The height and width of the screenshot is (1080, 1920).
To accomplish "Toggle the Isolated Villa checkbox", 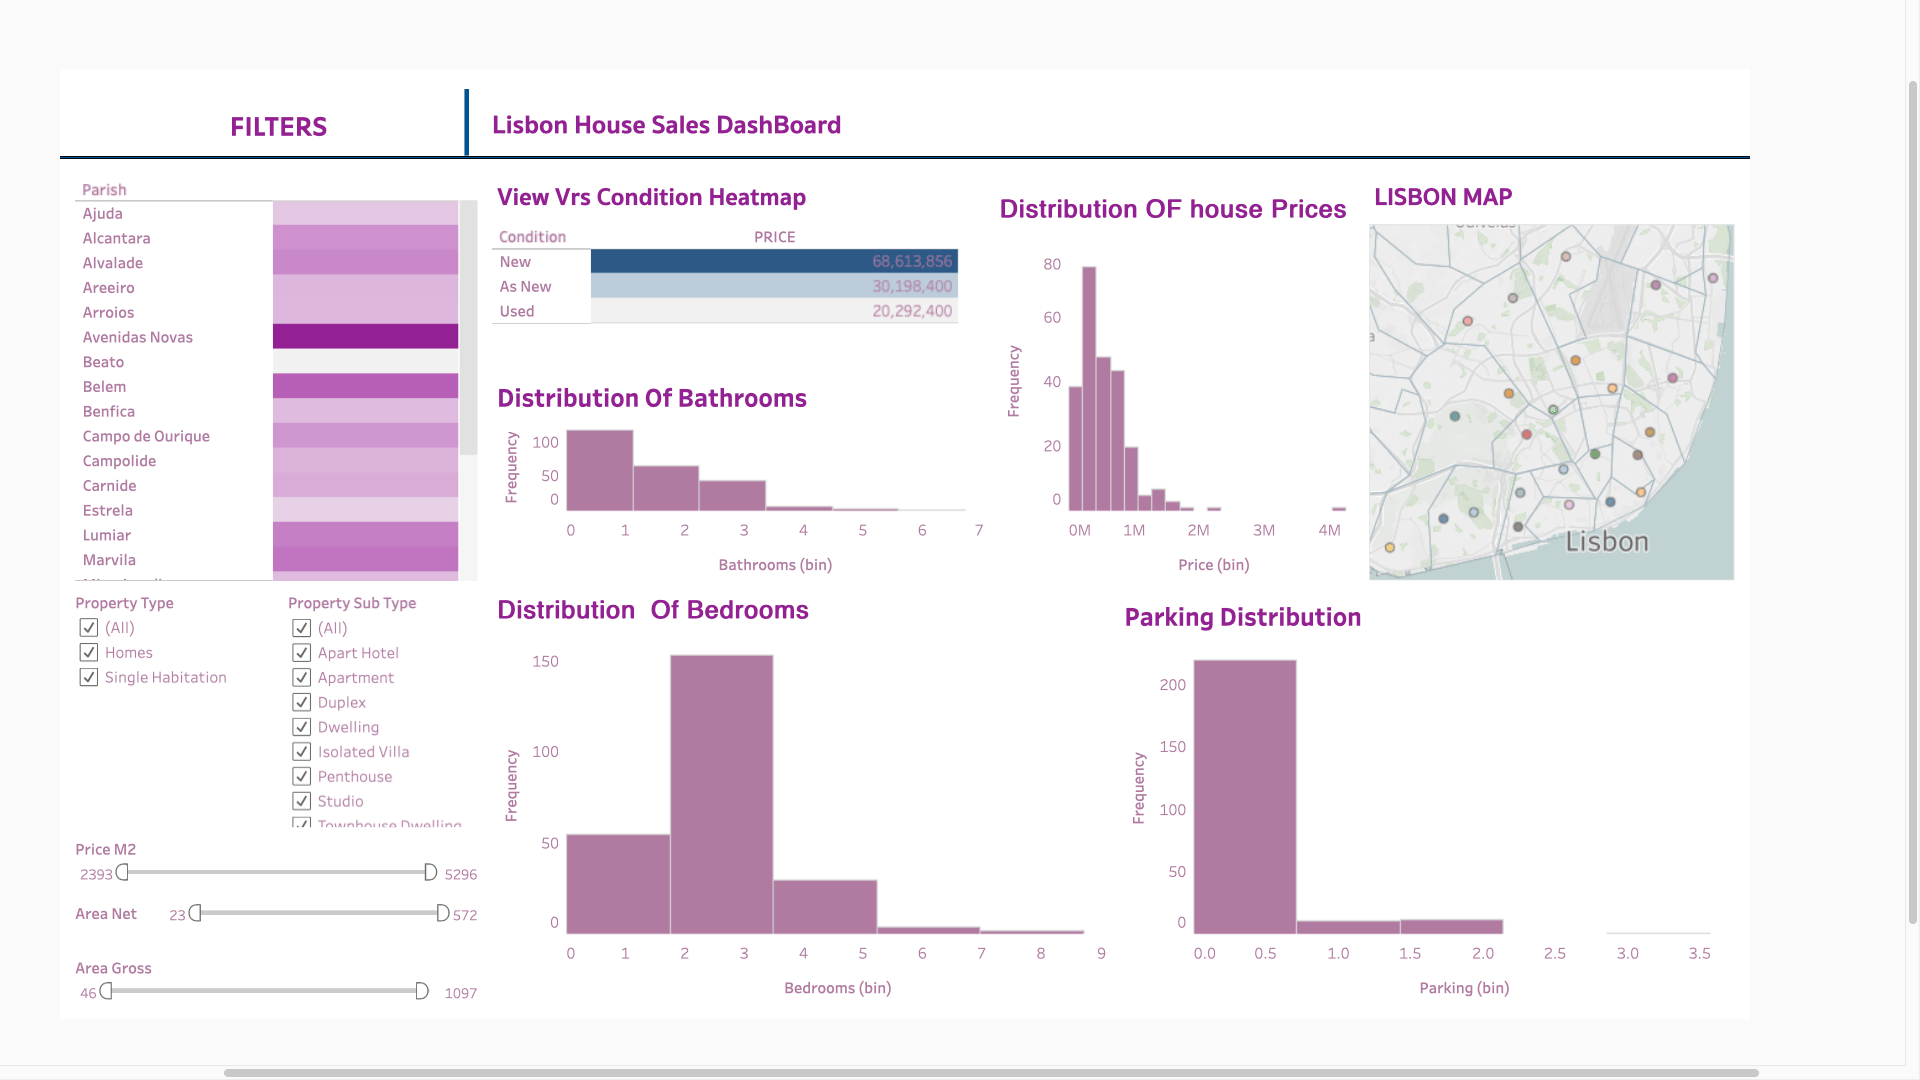I will point(301,752).
